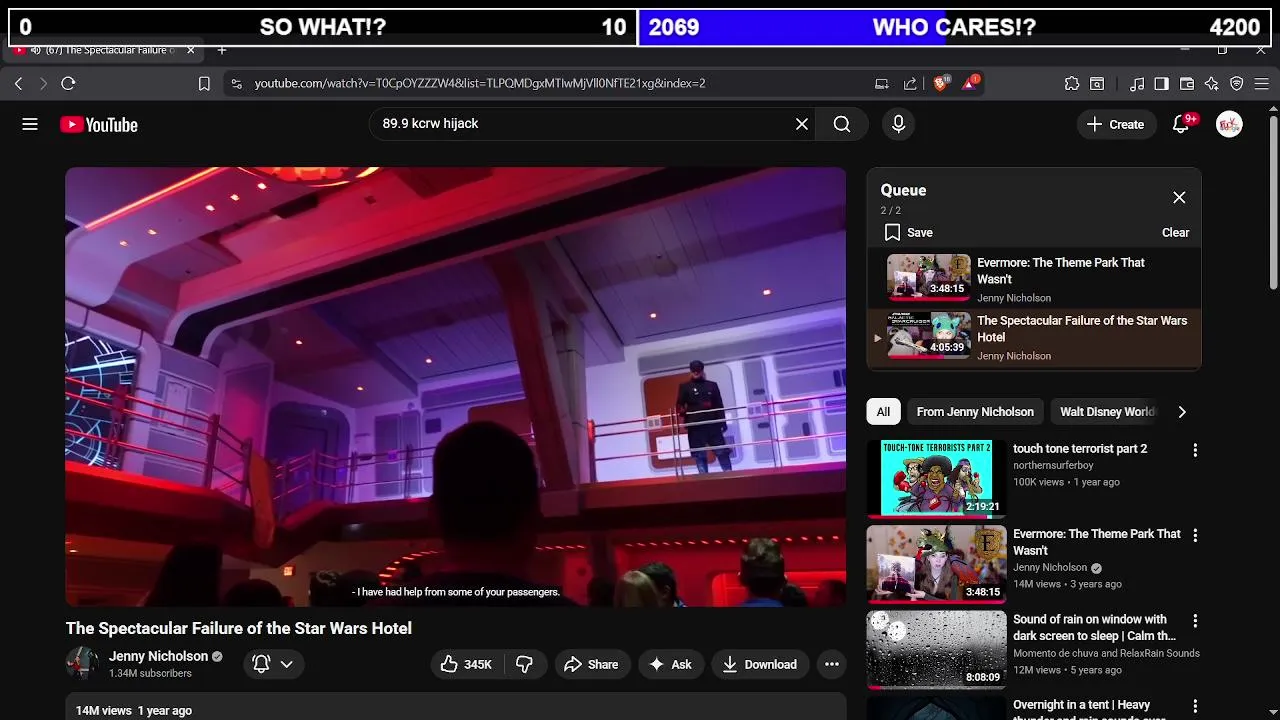Open recommended Evermore: The Theme Park title
Viewport: 1280px width, 720px height.
(x=1097, y=542)
